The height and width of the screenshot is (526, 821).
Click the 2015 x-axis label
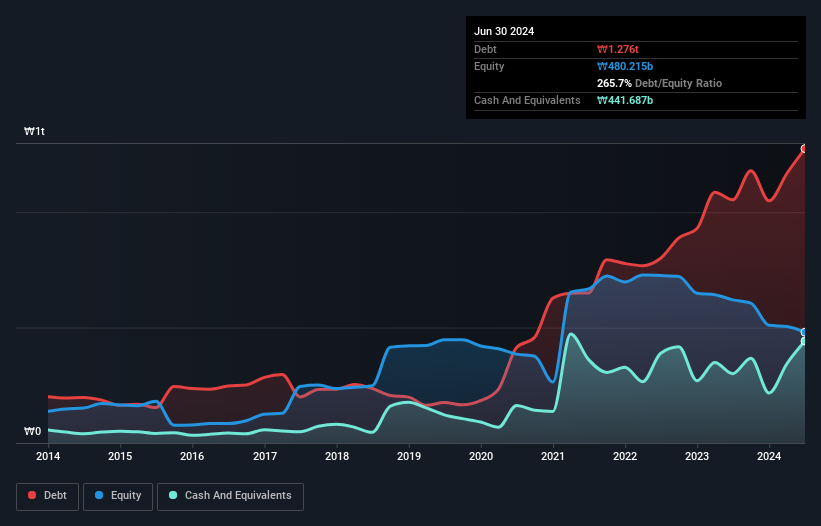tap(120, 456)
